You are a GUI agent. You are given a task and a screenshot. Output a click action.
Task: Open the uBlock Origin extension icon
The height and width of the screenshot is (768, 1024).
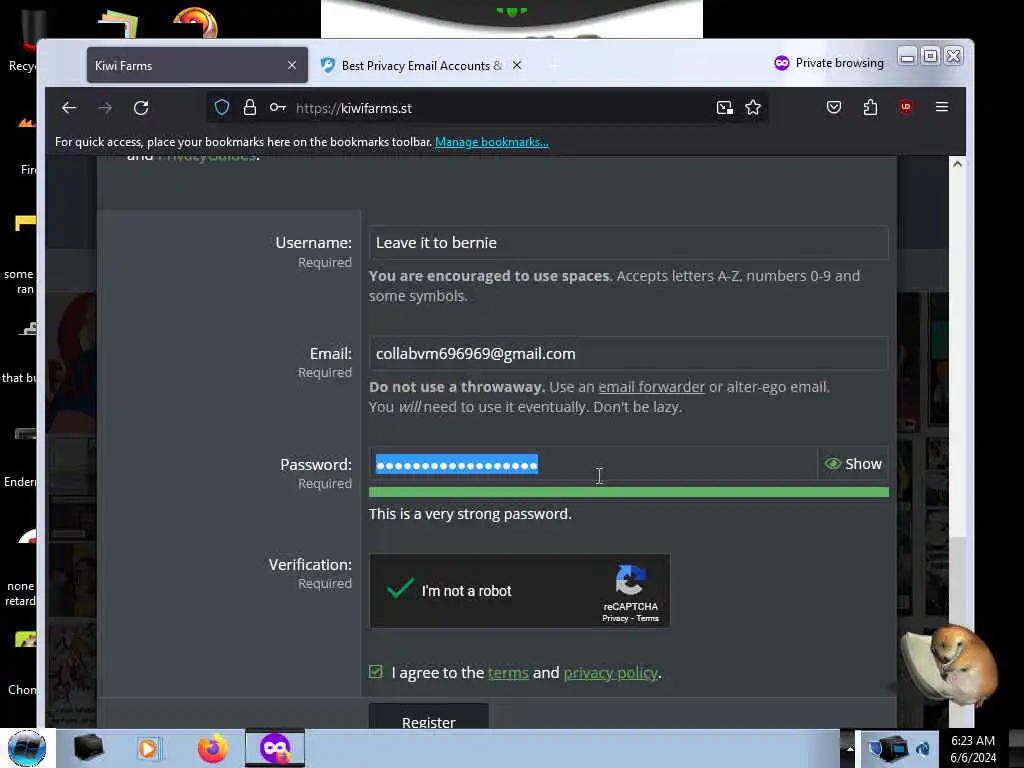[x=906, y=107]
